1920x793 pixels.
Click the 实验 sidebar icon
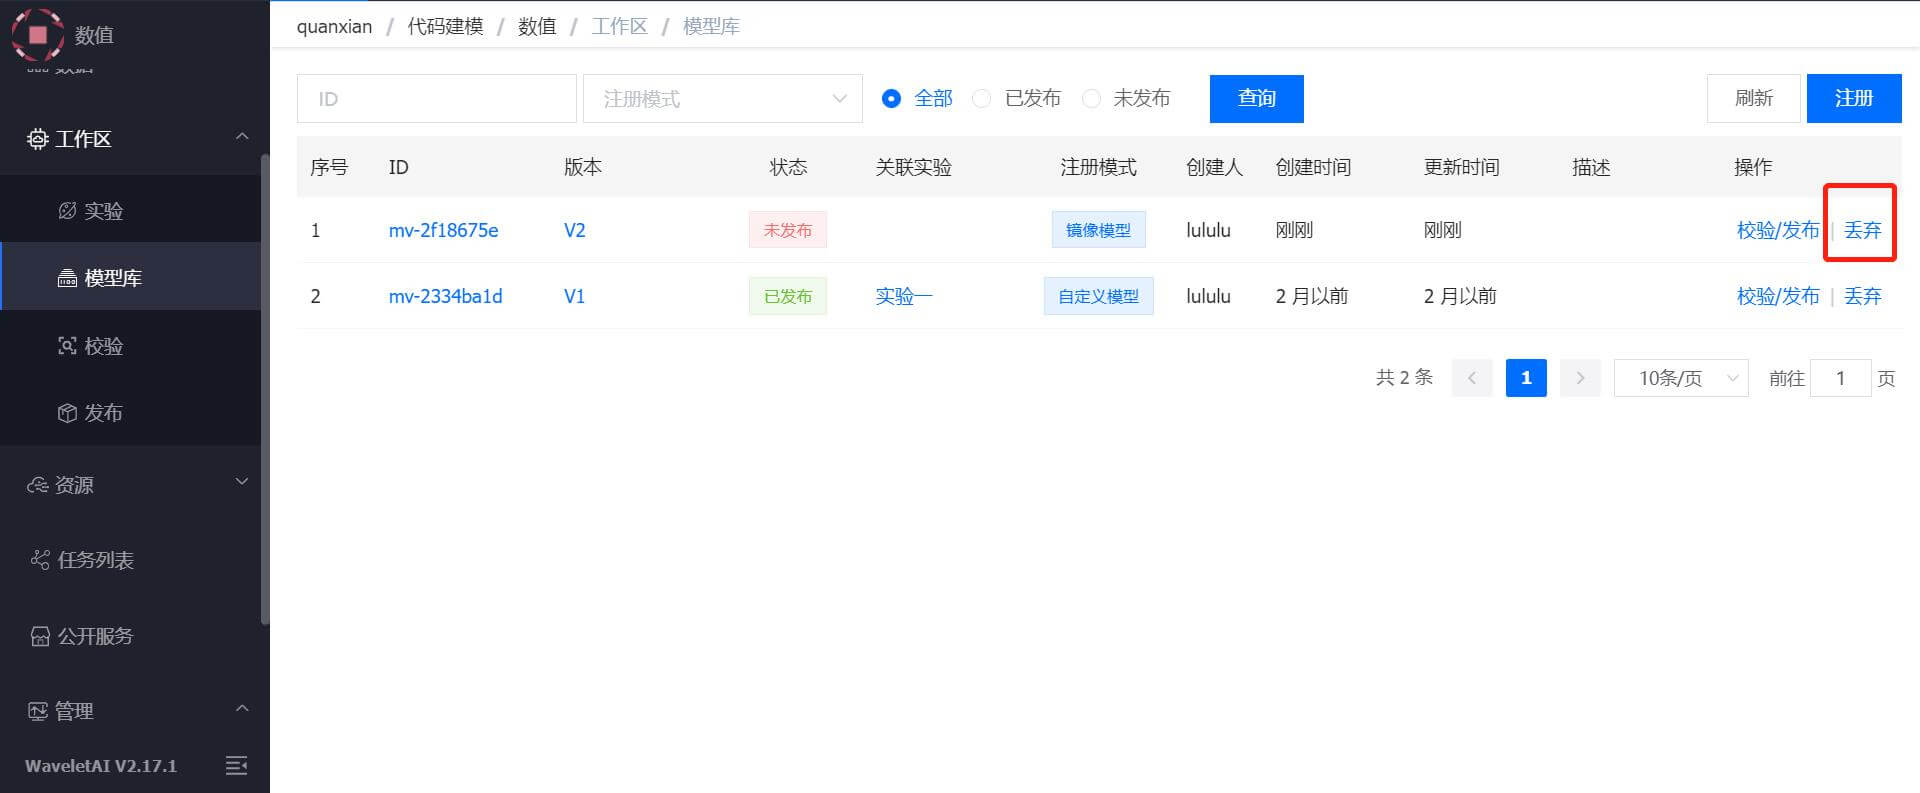coord(67,210)
